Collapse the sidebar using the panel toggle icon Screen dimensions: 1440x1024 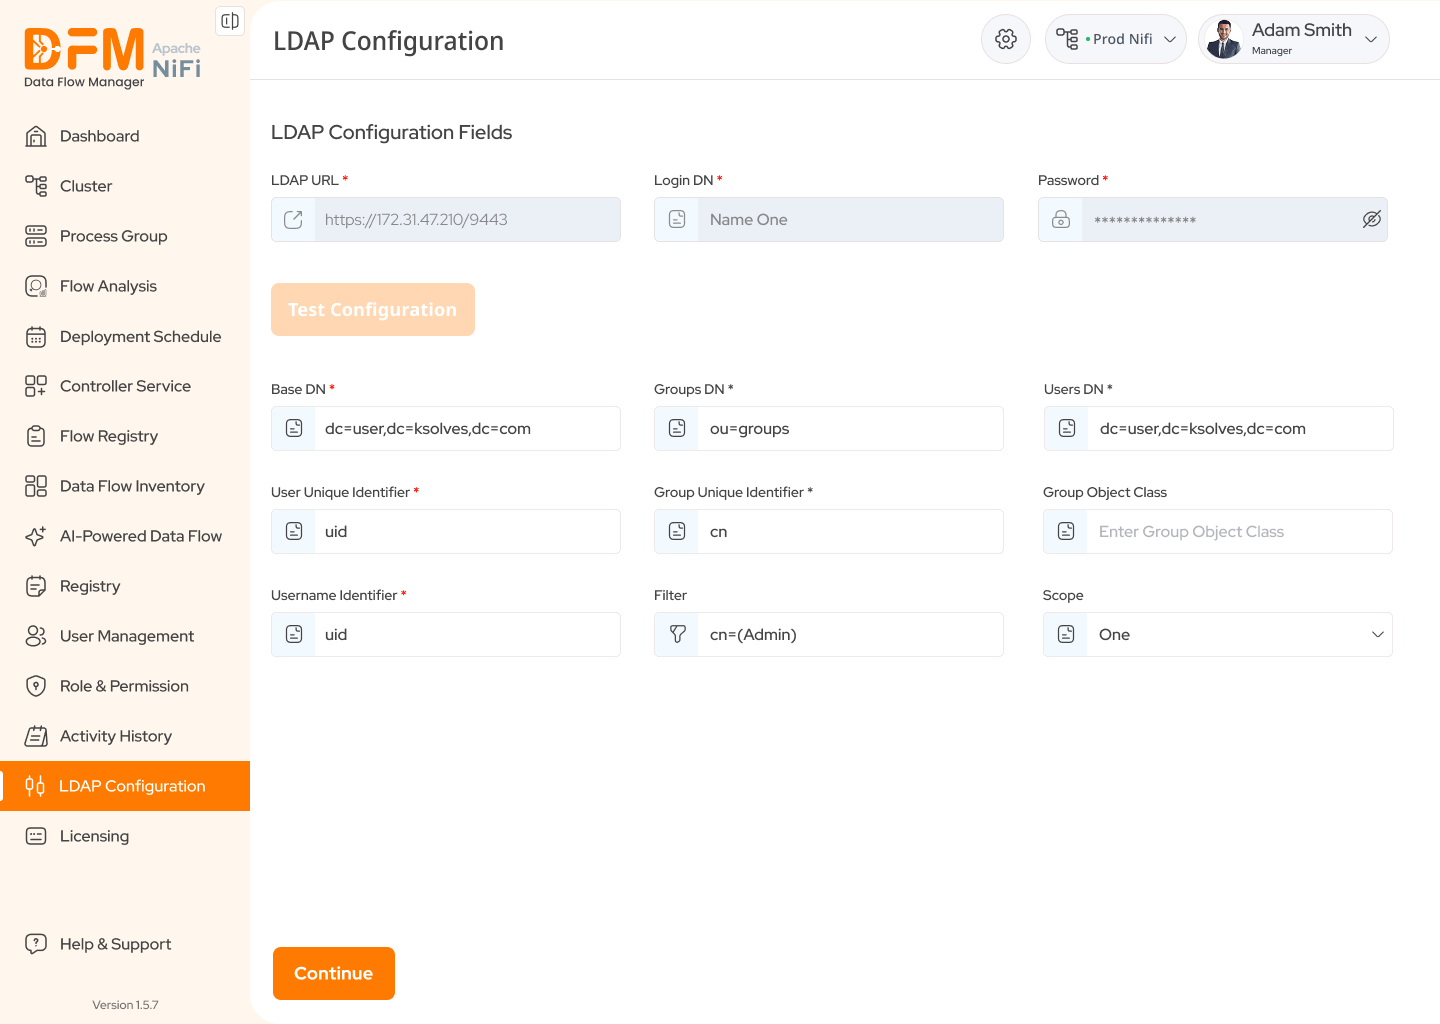230,21
